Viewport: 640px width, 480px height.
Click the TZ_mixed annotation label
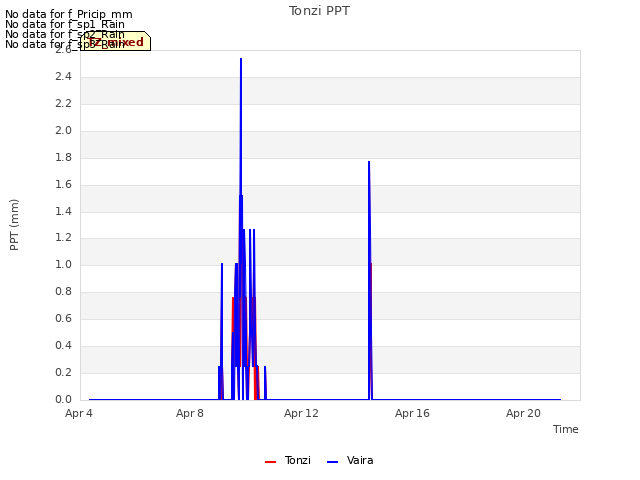coord(116,42)
